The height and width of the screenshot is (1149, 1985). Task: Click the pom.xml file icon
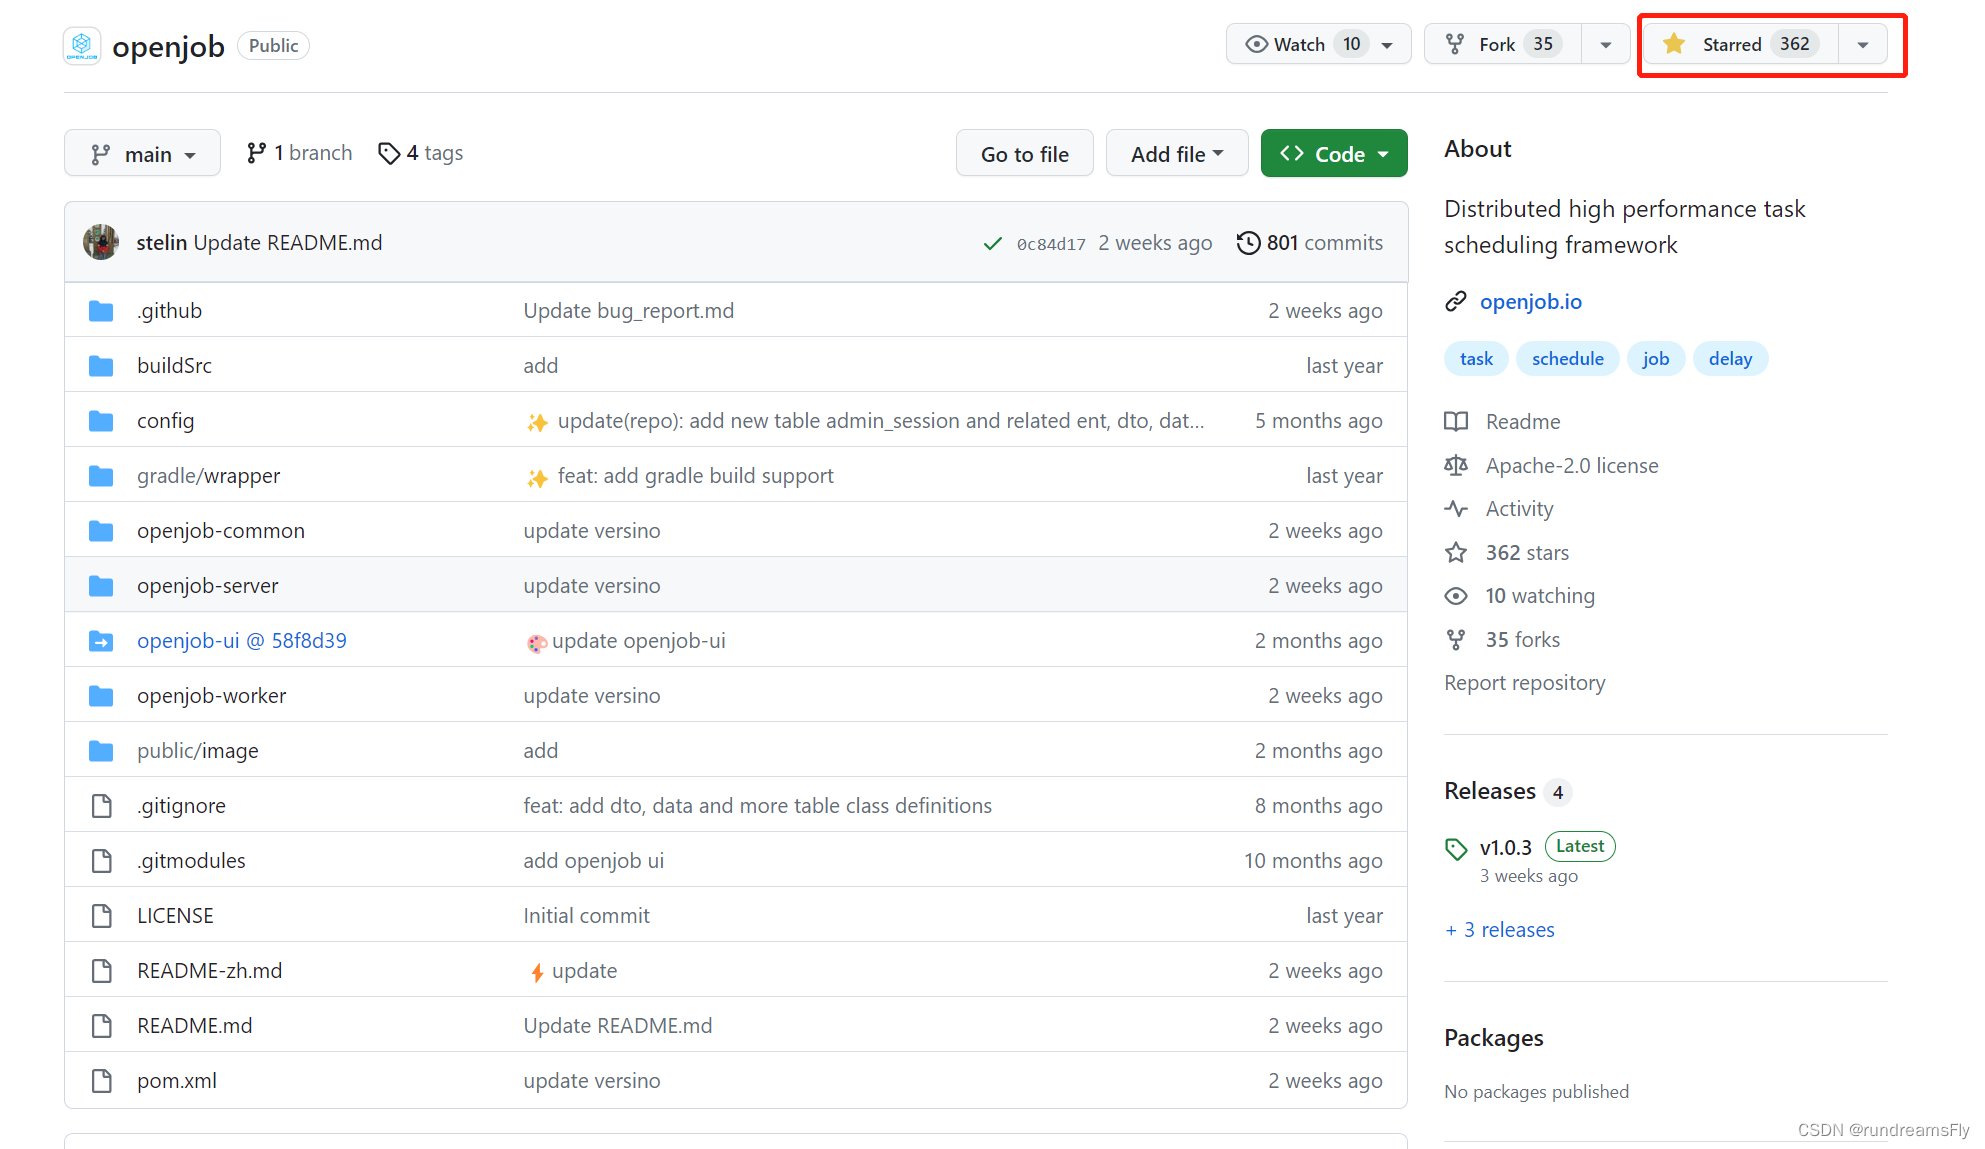[x=101, y=1081]
